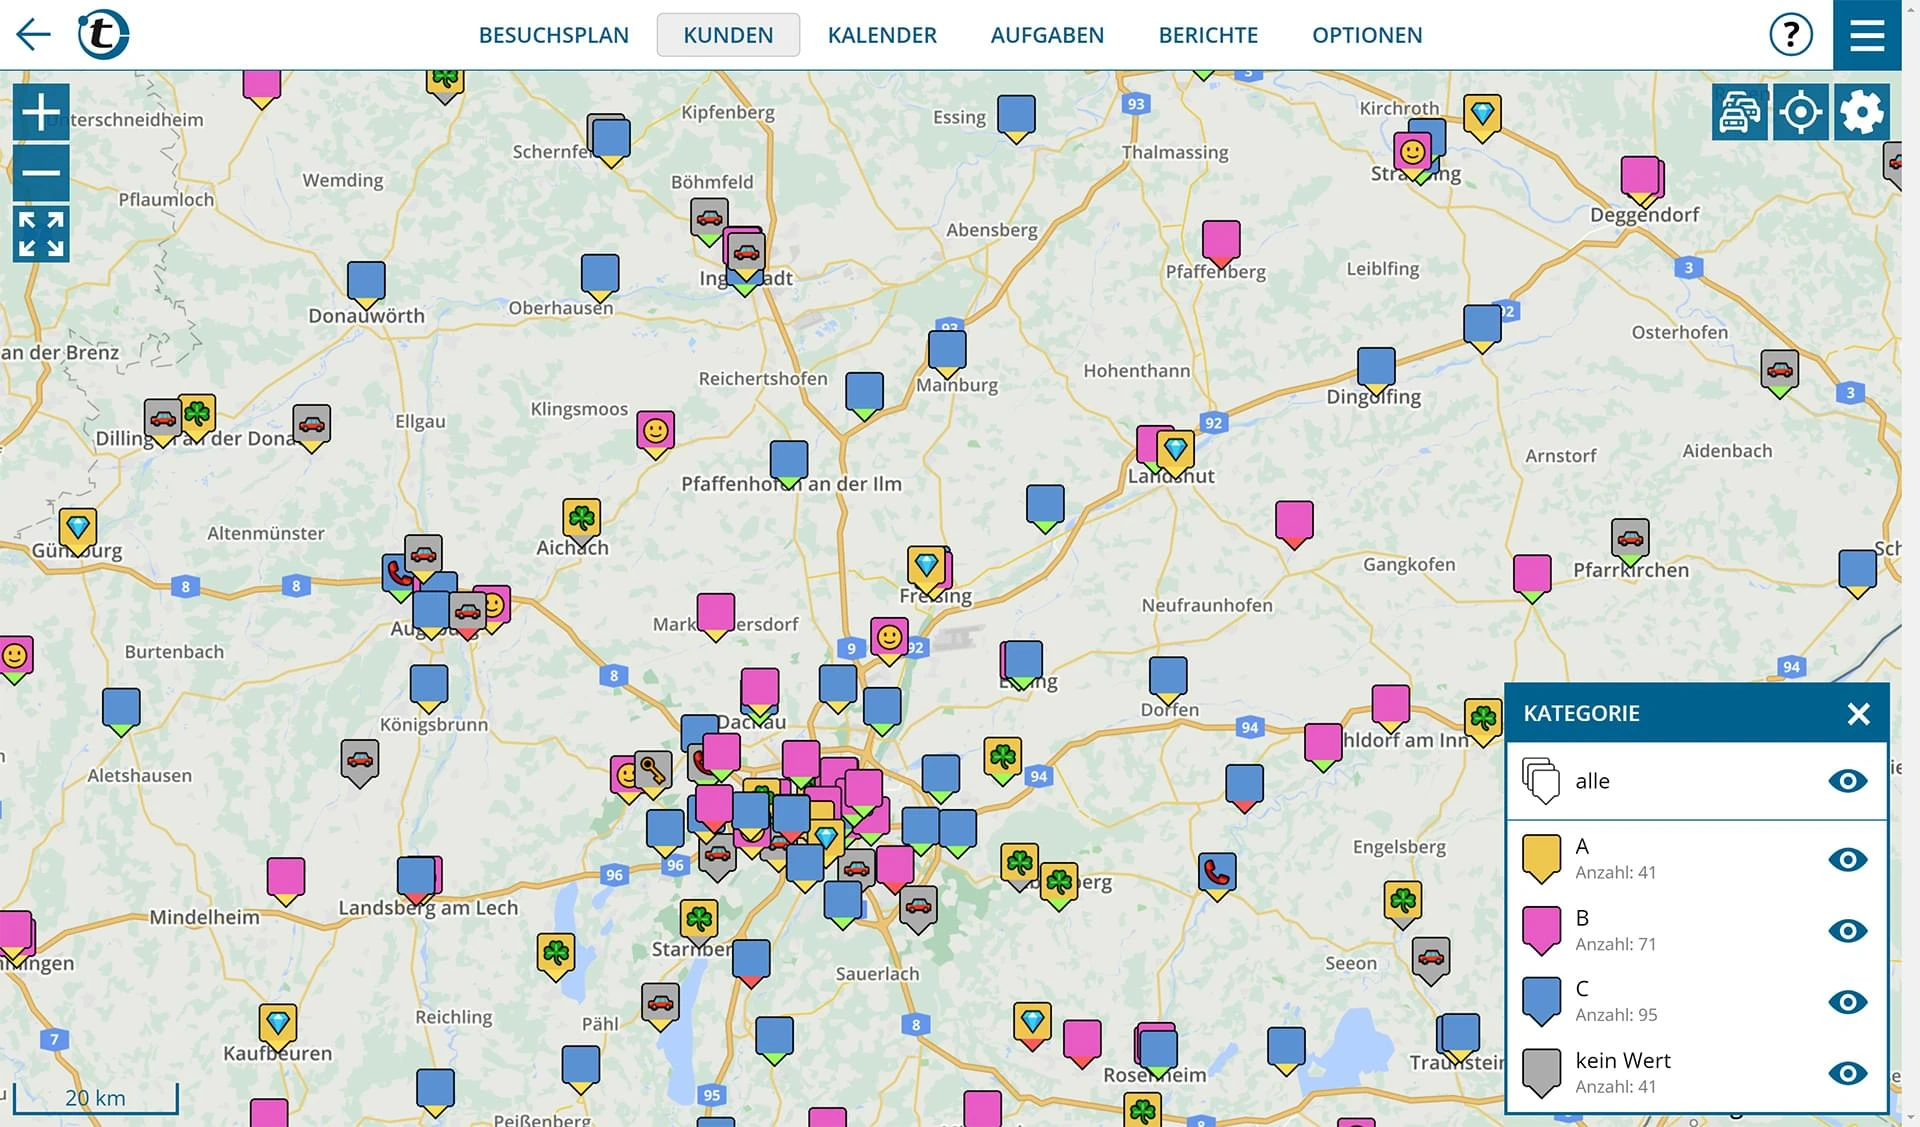Image resolution: width=1920 pixels, height=1127 pixels.
Task: Toggle visibility of 'kein Wert' category
Action: tap(1847, 1074)
